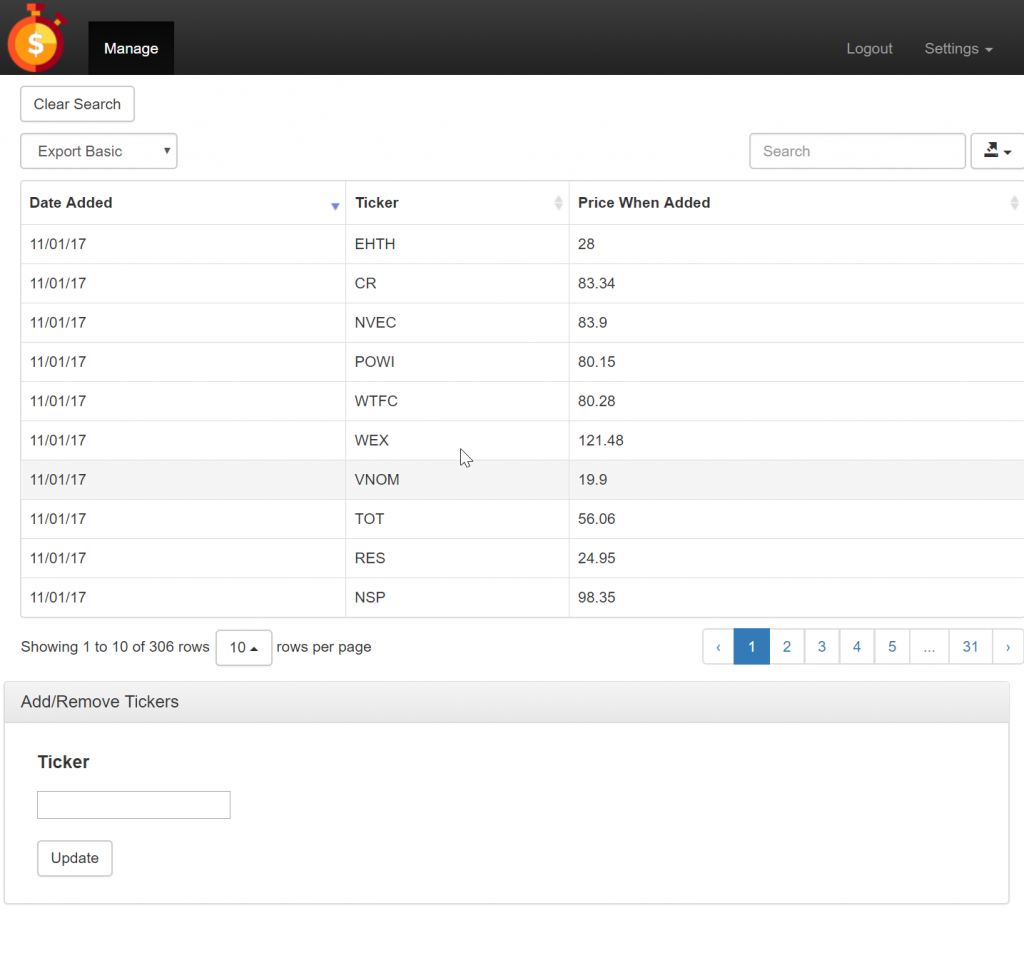
Task: Select the WTFC ticker cell
Action: (457, 401)
